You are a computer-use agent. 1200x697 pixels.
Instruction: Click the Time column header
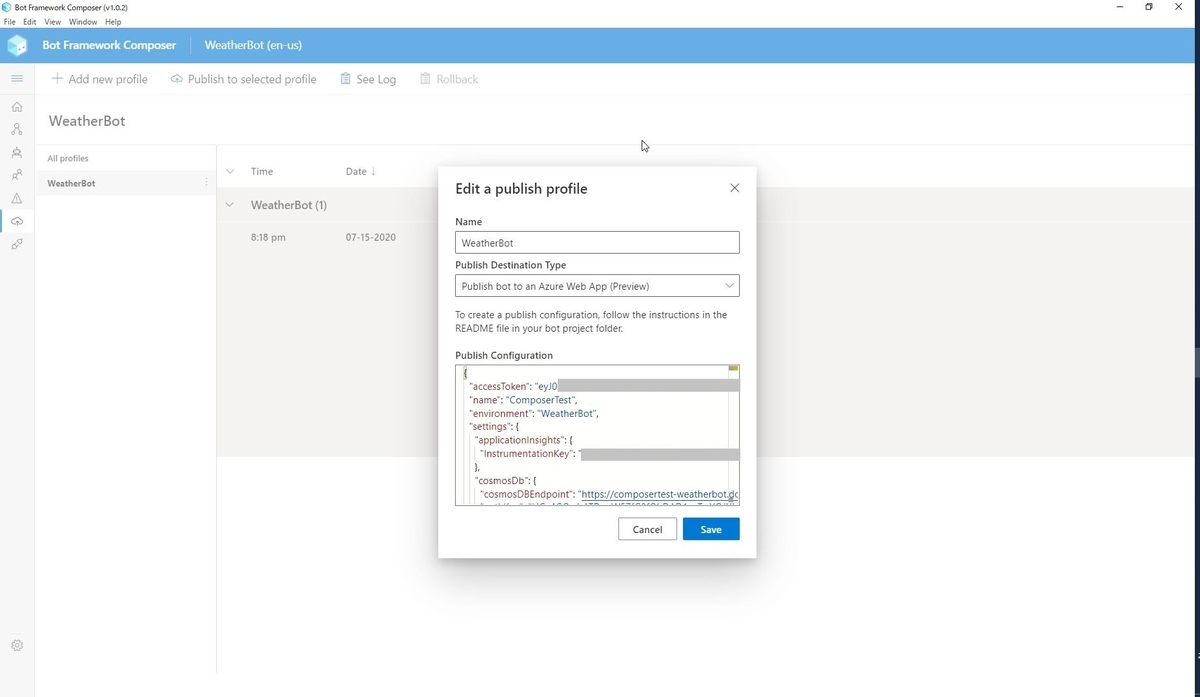(262, 171)
